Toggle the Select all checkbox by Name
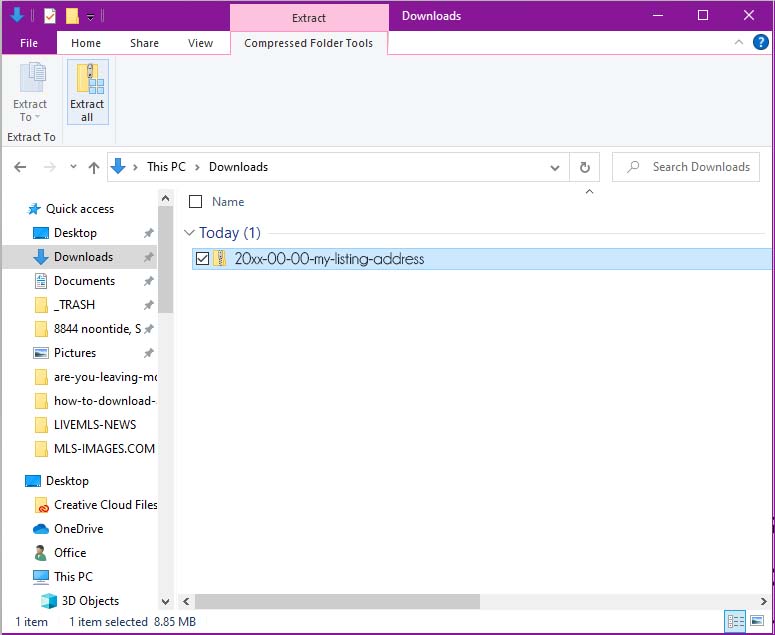The image size is (775, 635). (x=196, y=202)
